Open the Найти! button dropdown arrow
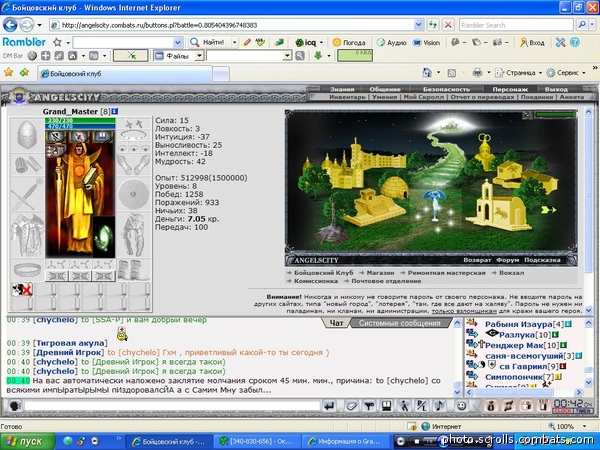This screenshot has width=600, height=450. (x=235, y=42)
